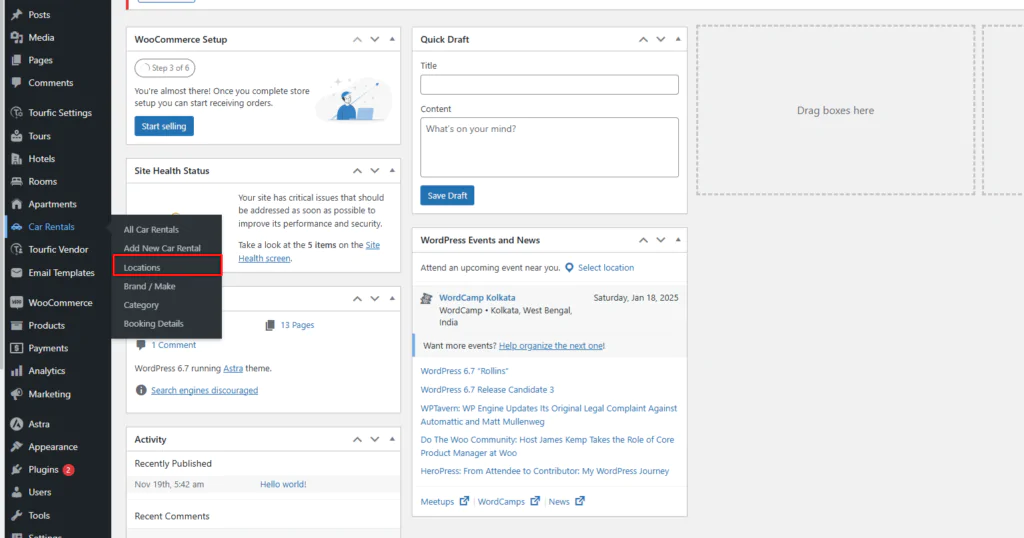Click the Astra theme link
This screenshot has height=538, width=1024.
[233, 368]
